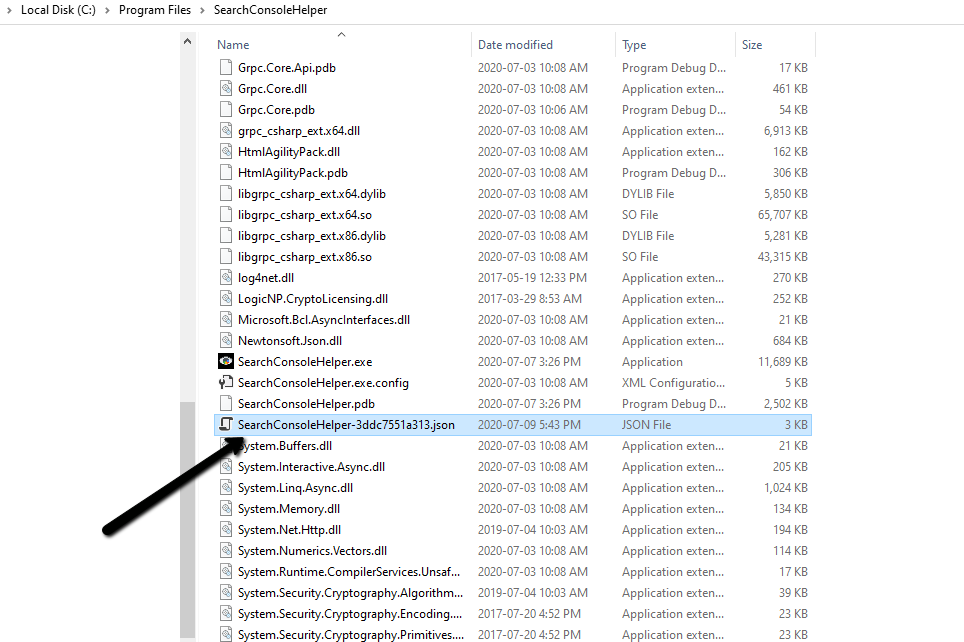Expand the chevron after Program Files
964x642 pixels.
[x=202, y=10]
